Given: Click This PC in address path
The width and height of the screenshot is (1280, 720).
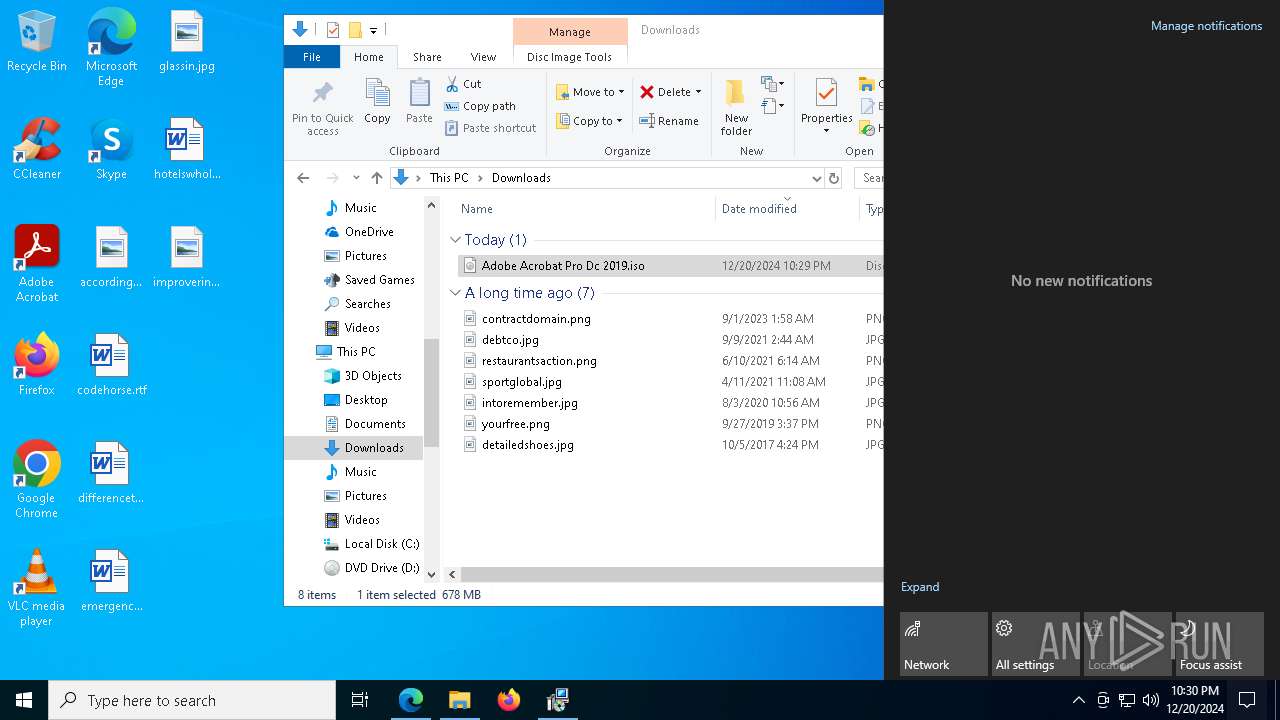Looking at the screenshot, I should (449, 178).
